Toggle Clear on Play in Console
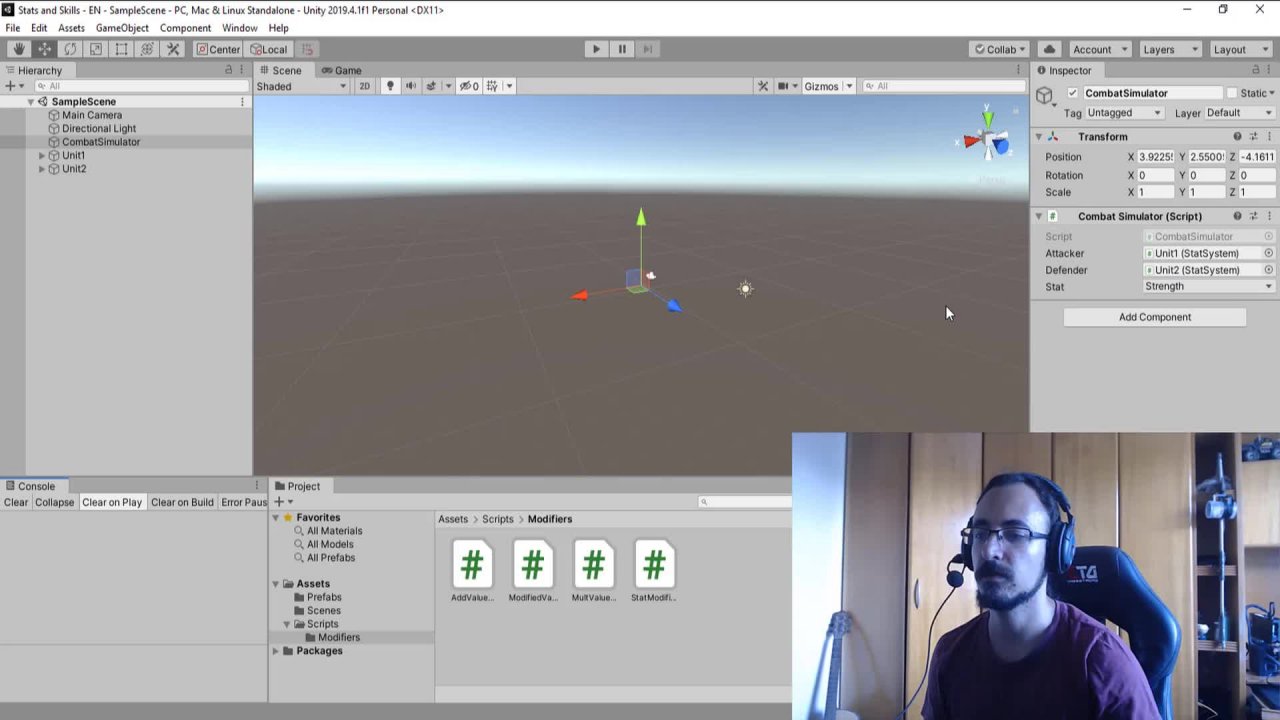The height and width of the screenshot is (720, 1280). click(x=111, y=502)
